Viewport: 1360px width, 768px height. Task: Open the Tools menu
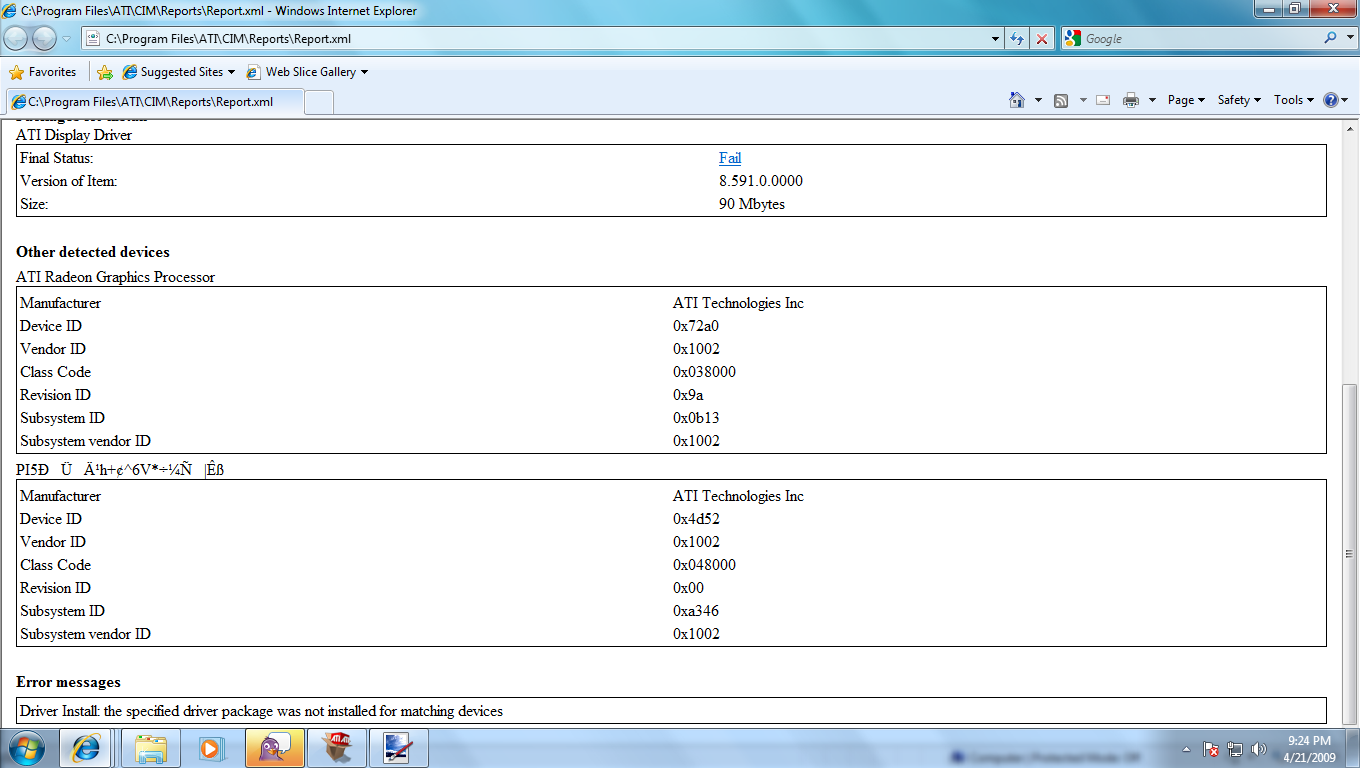[1294, 100]
